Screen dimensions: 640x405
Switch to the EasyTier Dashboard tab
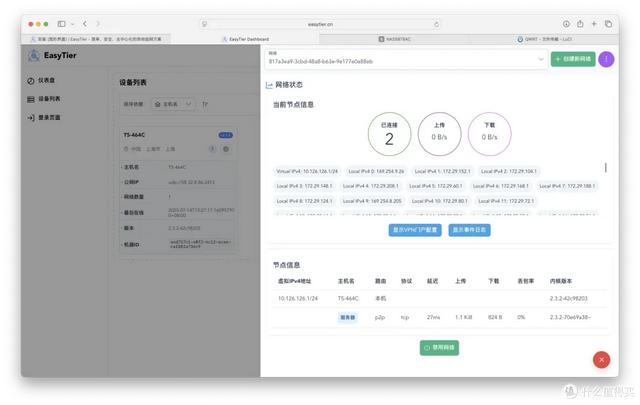[245, 39]
